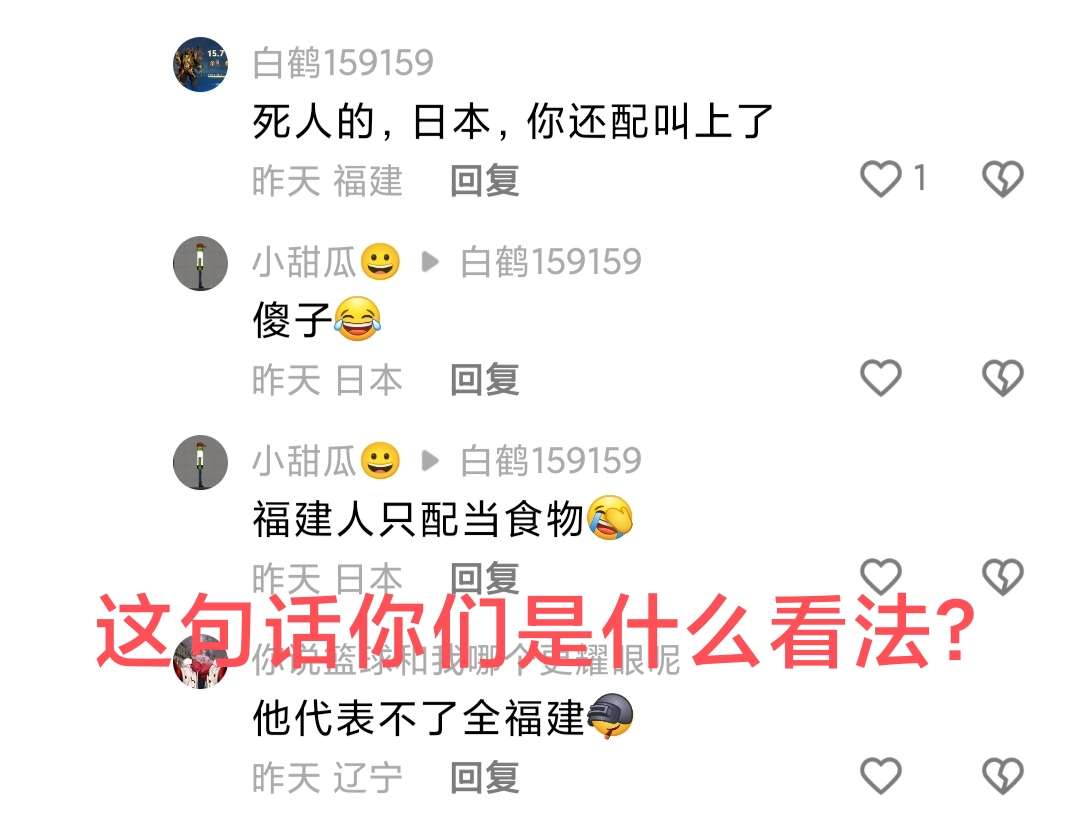This screenshot has height=826, width=1080.
Task: Like the 傻子 comment
Action: tap(881, 378)
